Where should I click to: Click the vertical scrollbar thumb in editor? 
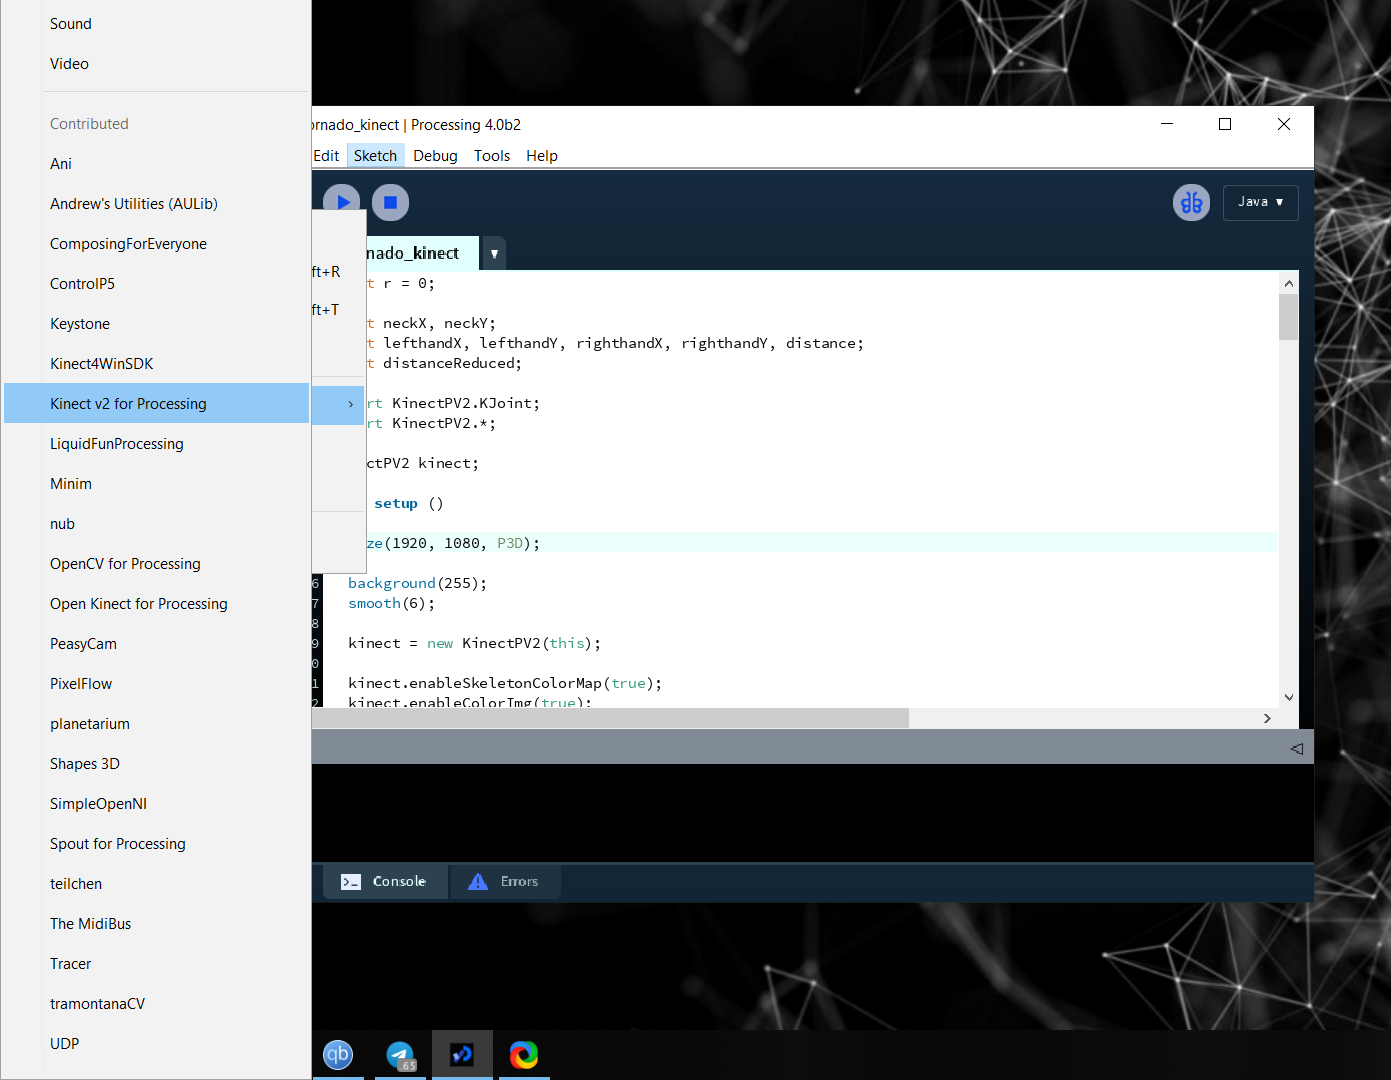1288,318
